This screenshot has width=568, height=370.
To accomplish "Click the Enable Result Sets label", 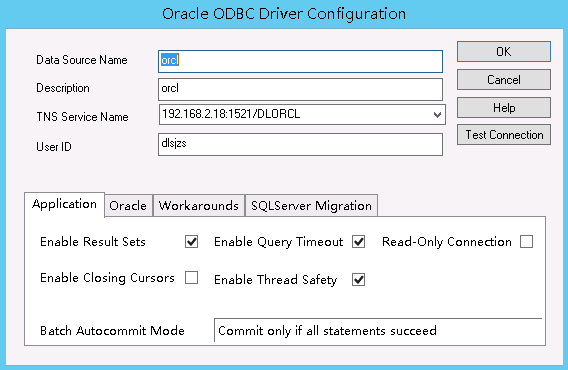I will click(93, 241).
